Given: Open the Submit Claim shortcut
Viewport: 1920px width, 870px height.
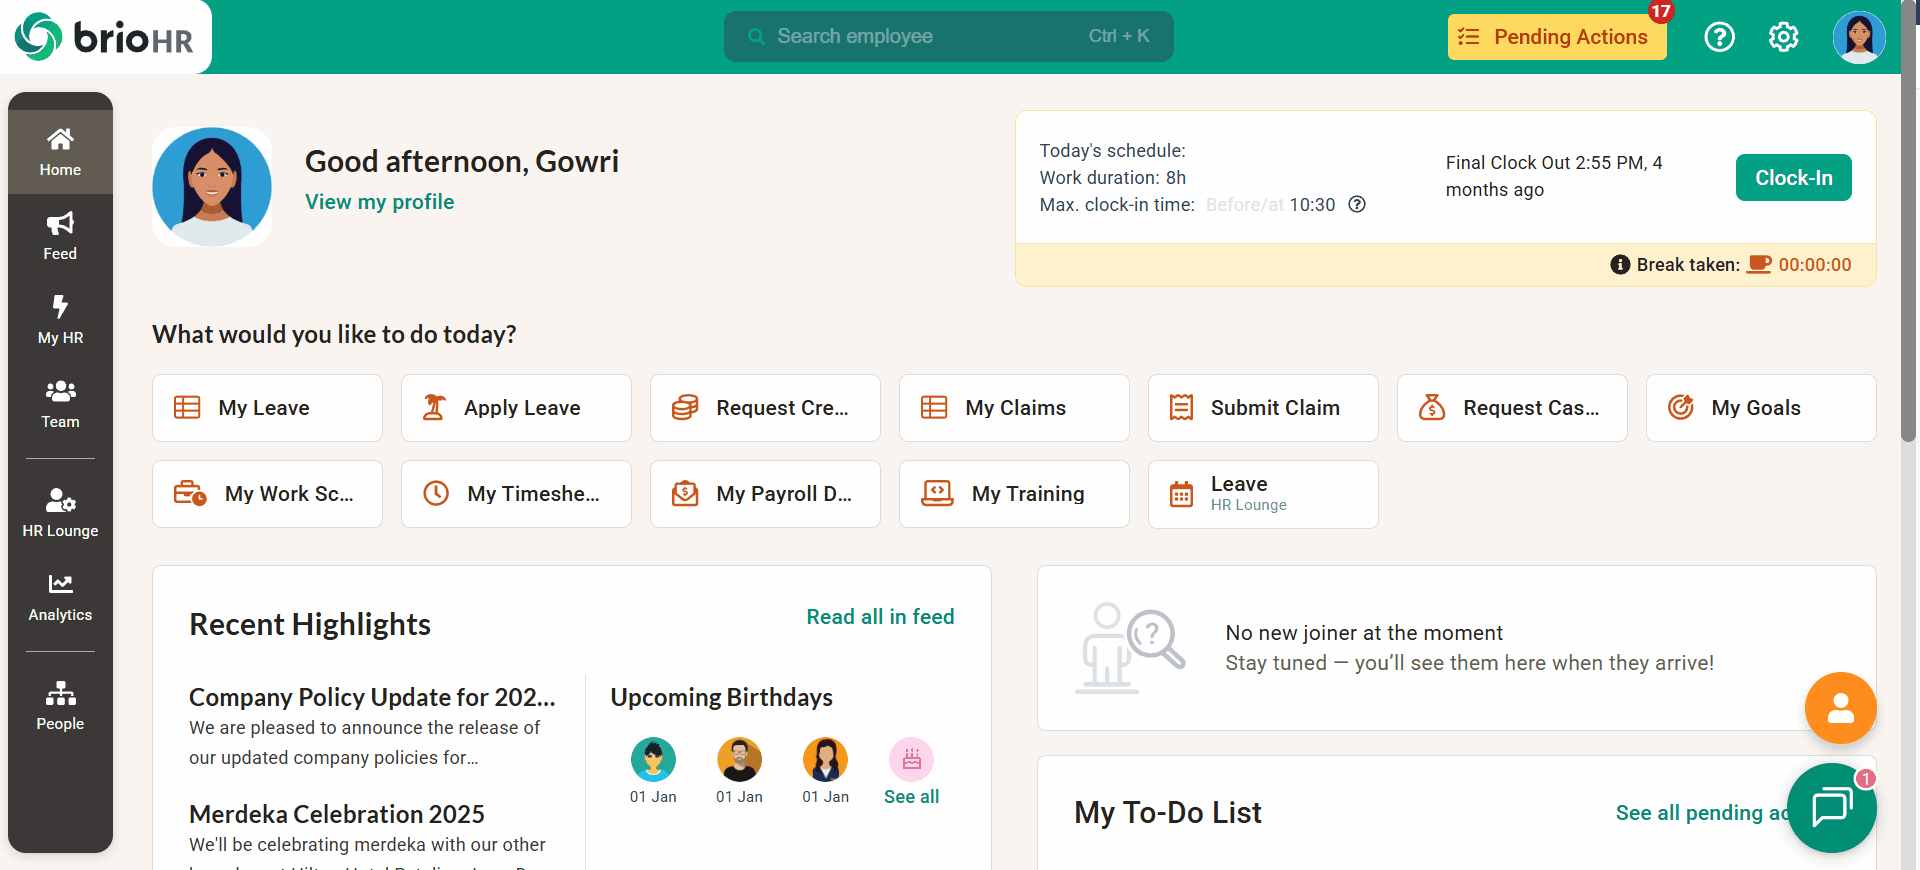Looking at the screenshot, I should [1263, 408].
